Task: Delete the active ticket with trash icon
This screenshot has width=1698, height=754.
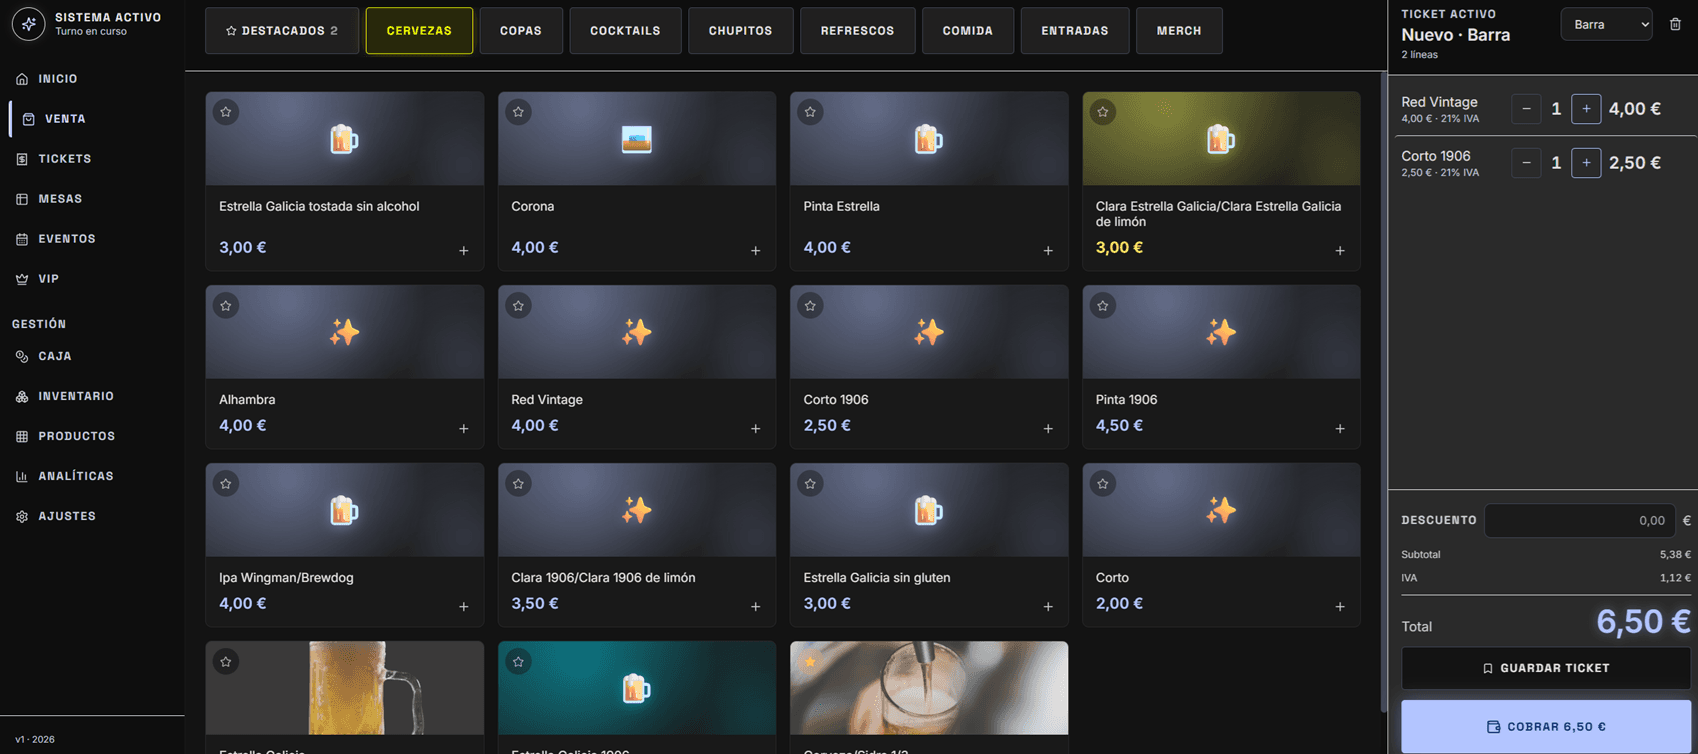Action: pos(1675,24)
